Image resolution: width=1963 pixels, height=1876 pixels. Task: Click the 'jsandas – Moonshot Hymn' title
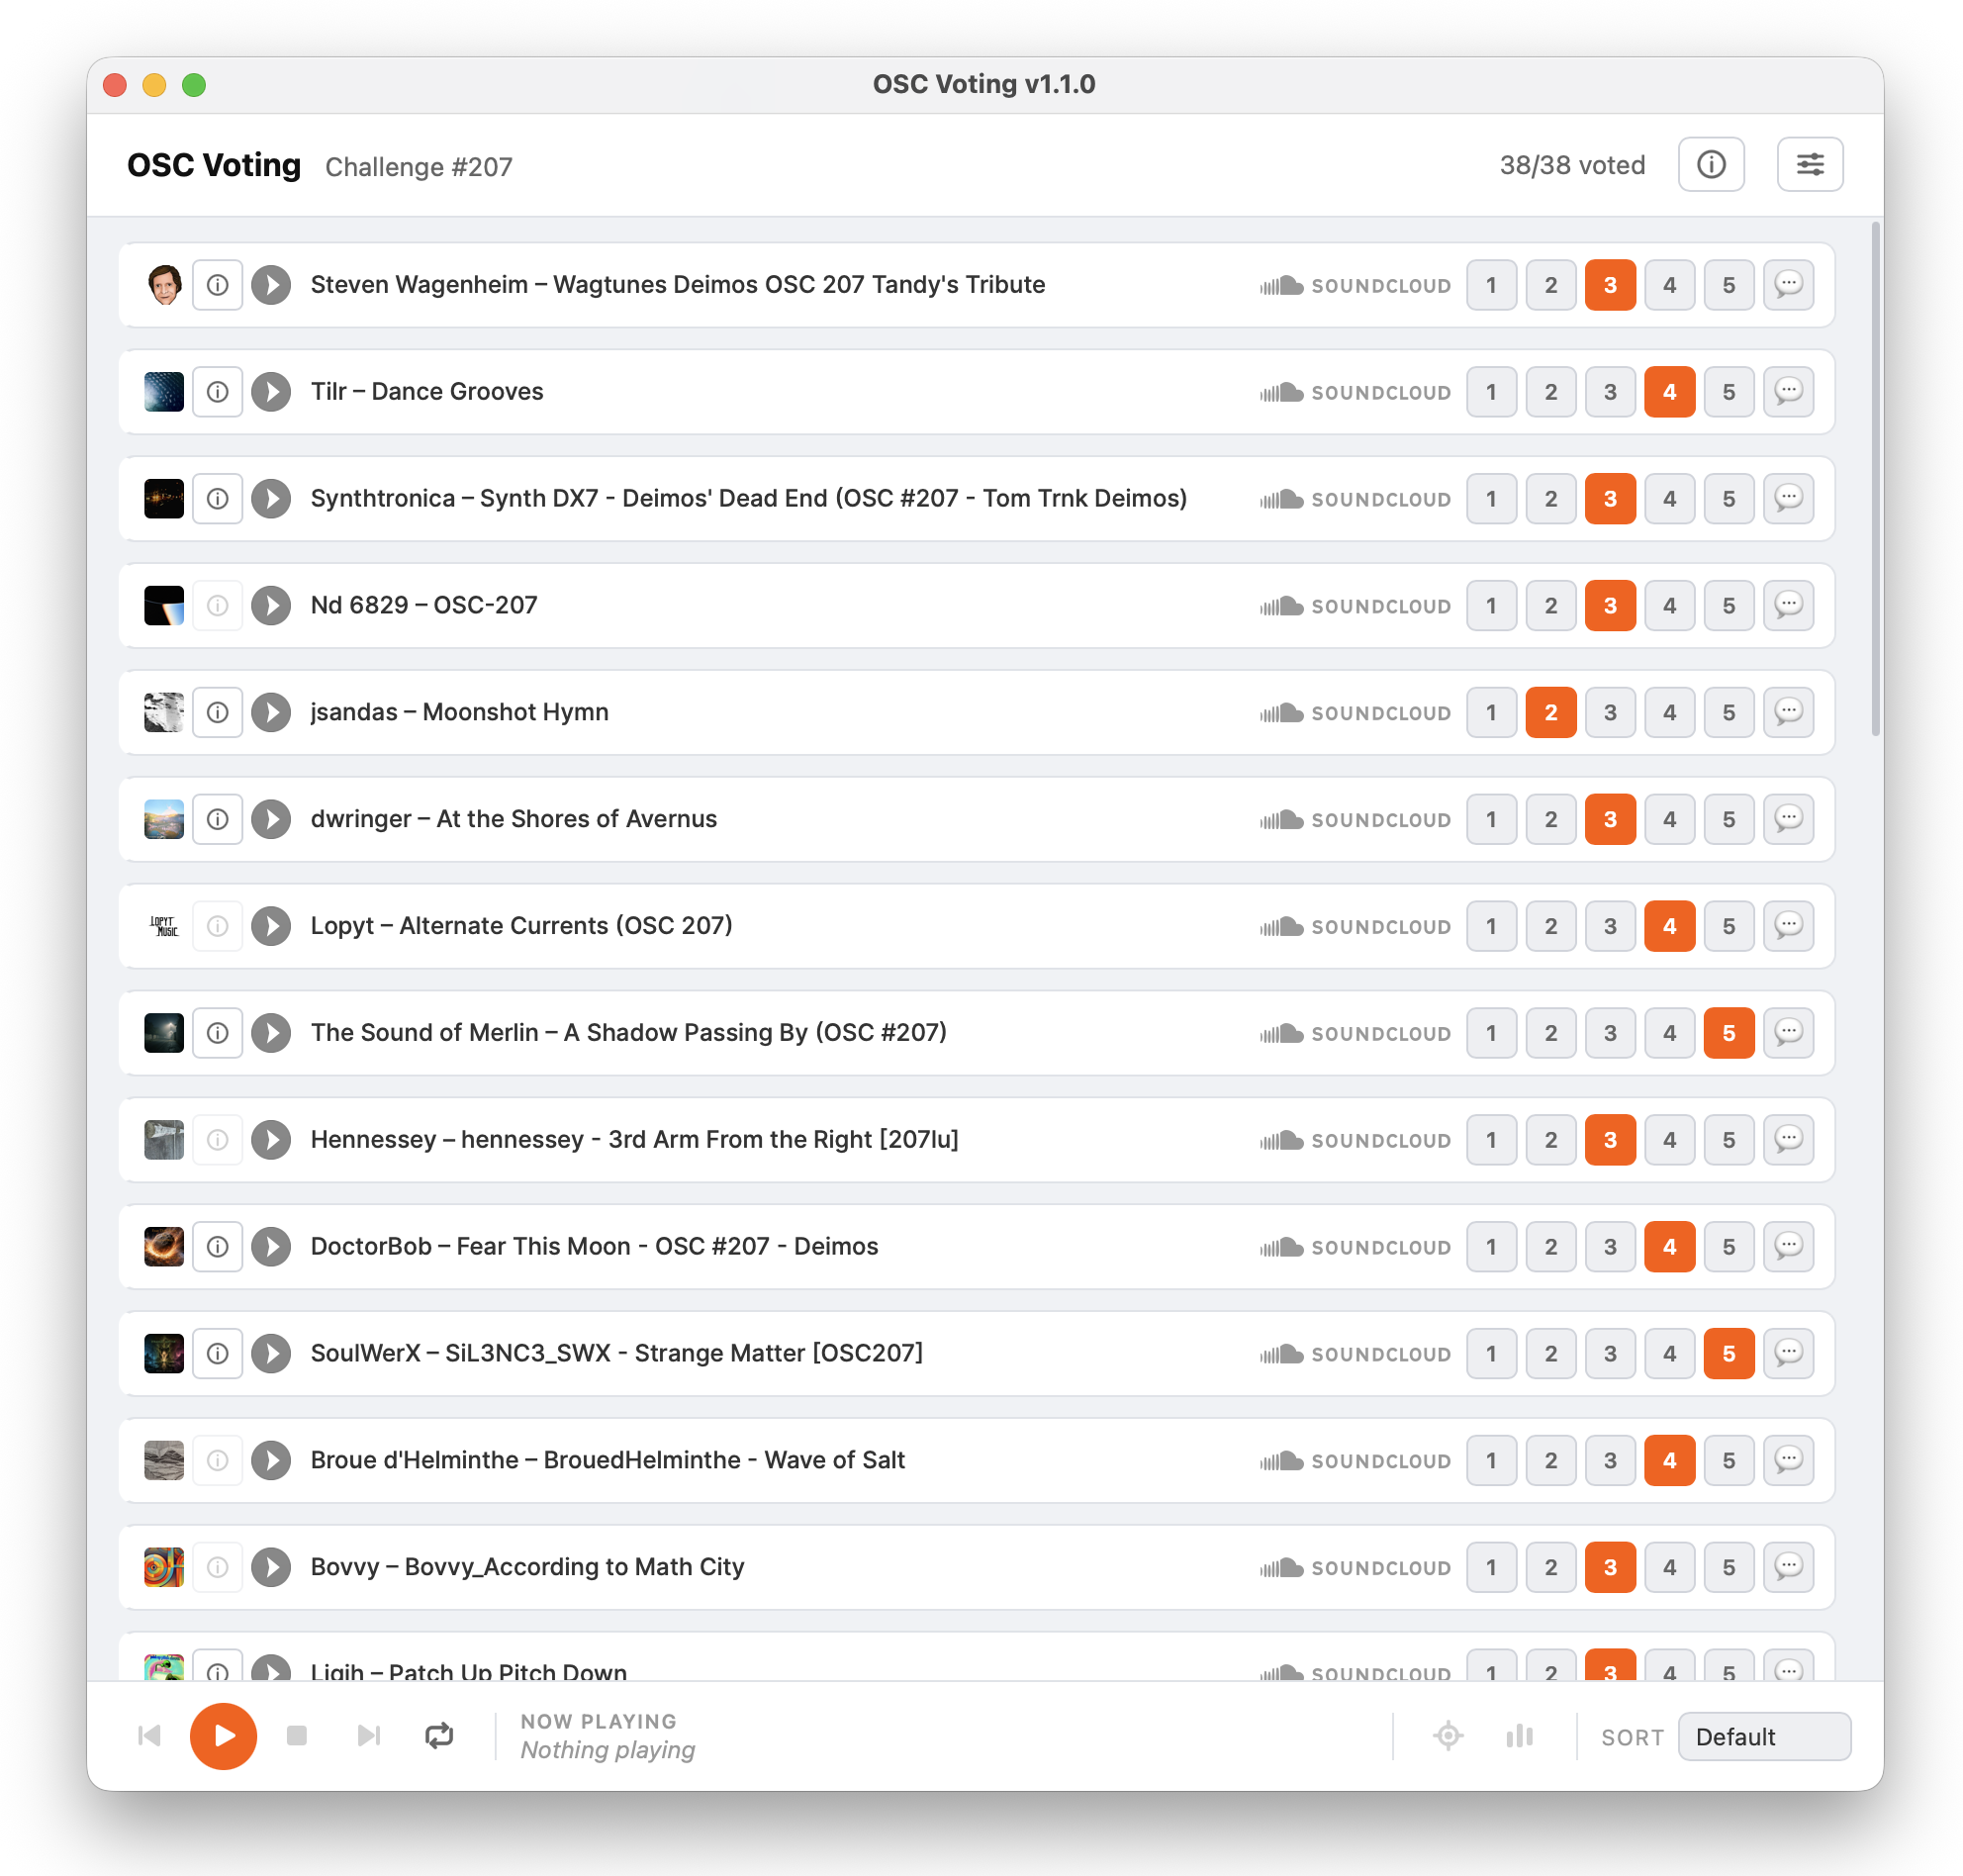[x=459, y=712]
